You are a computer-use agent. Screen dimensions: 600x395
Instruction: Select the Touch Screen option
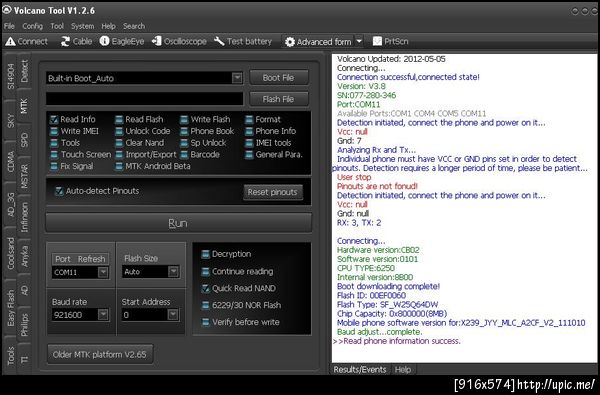[81, 154]
